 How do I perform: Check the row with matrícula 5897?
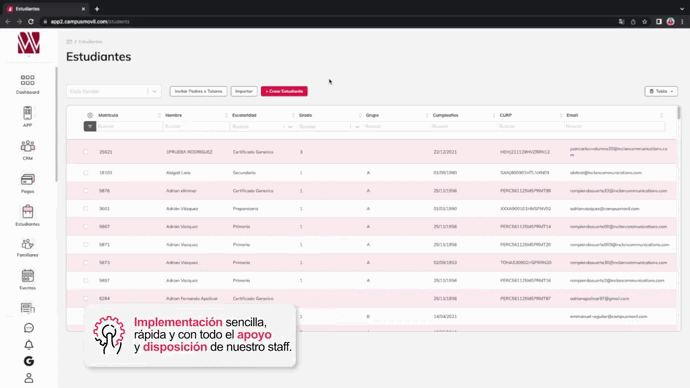(x=86, y=280)
